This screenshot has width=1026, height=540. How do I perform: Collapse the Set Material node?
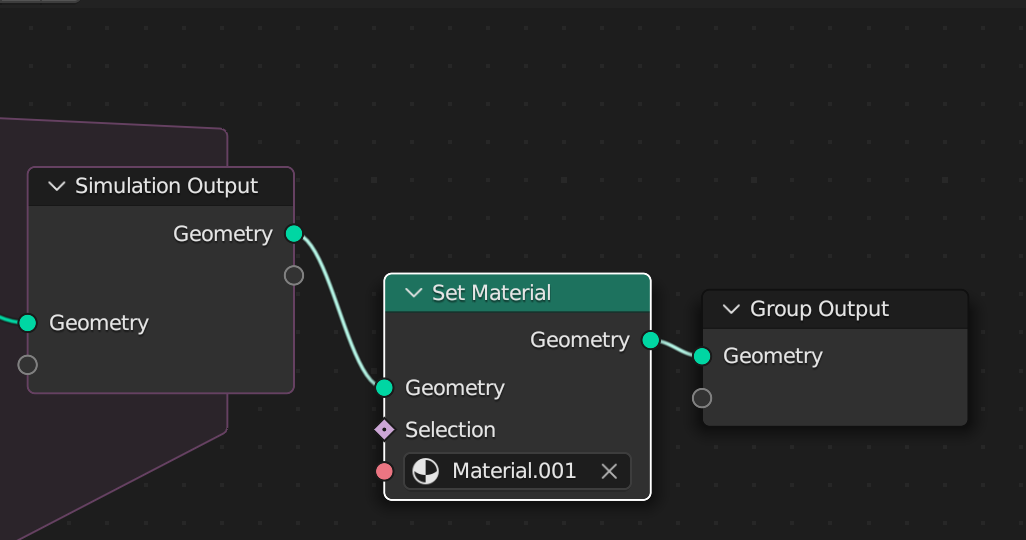coord(414,293)
